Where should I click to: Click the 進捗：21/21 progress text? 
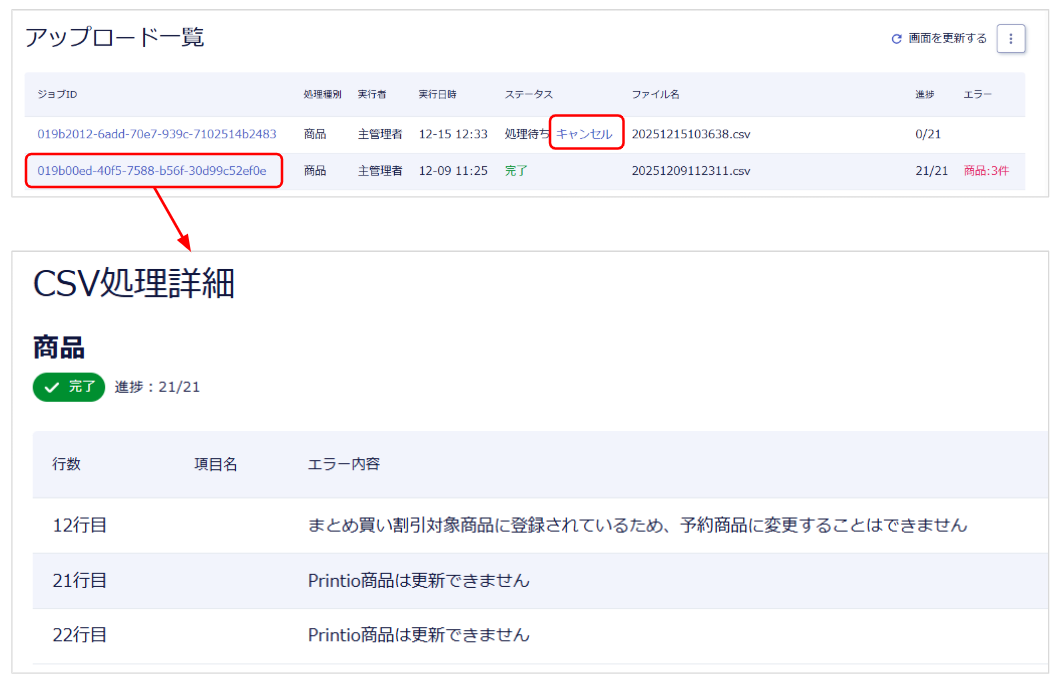(x=157, y=387)
